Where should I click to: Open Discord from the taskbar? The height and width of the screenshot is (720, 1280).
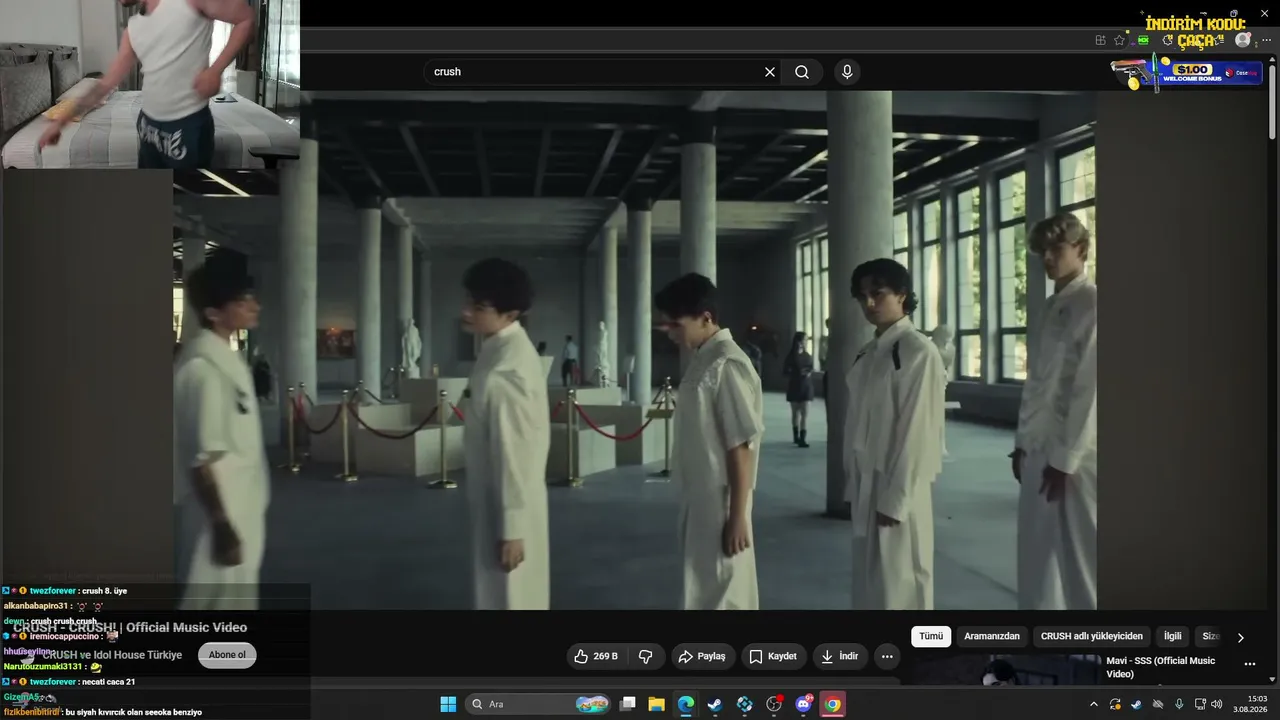(x=803, y=704)
